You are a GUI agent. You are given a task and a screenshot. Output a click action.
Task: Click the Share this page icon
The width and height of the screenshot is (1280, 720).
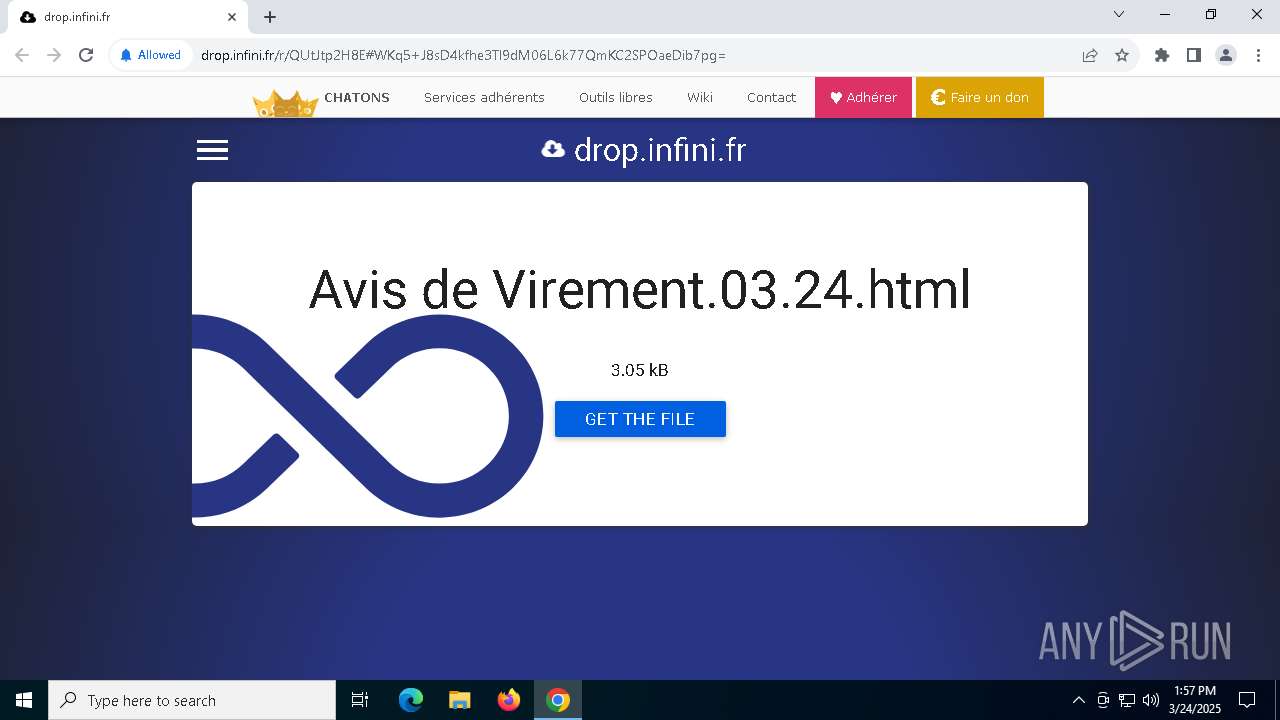[x=1090, y=55]
